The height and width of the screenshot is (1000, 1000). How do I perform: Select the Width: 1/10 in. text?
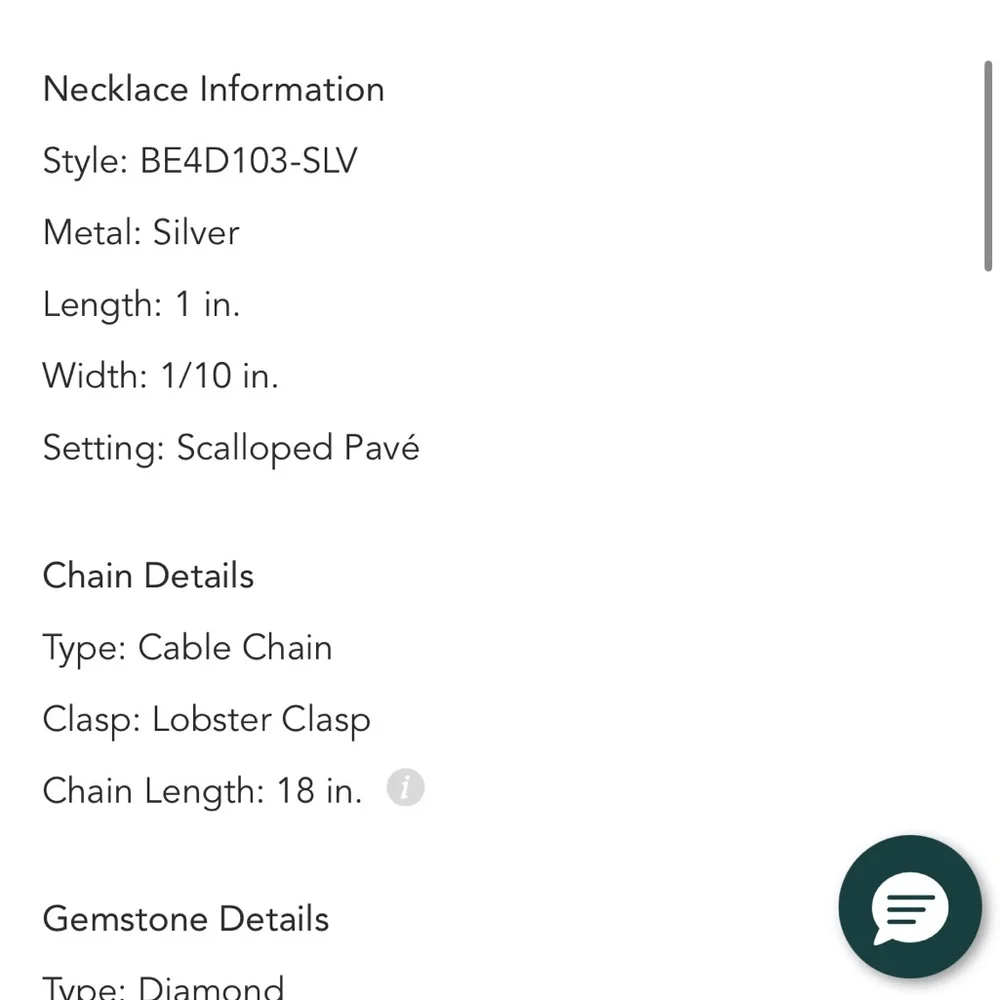pyautogui.click(x=160, y=376)
